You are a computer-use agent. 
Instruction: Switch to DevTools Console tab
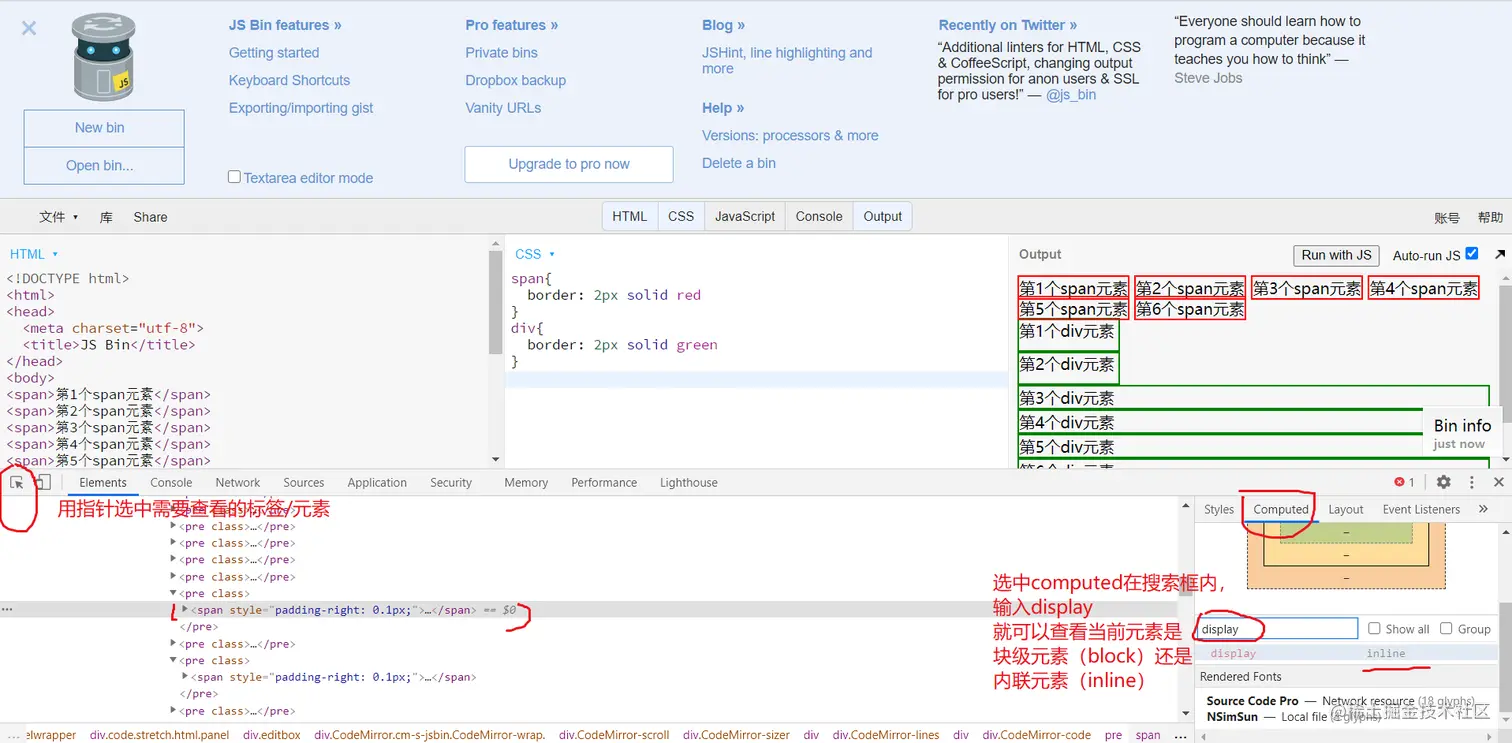click(x=171, y=482)
